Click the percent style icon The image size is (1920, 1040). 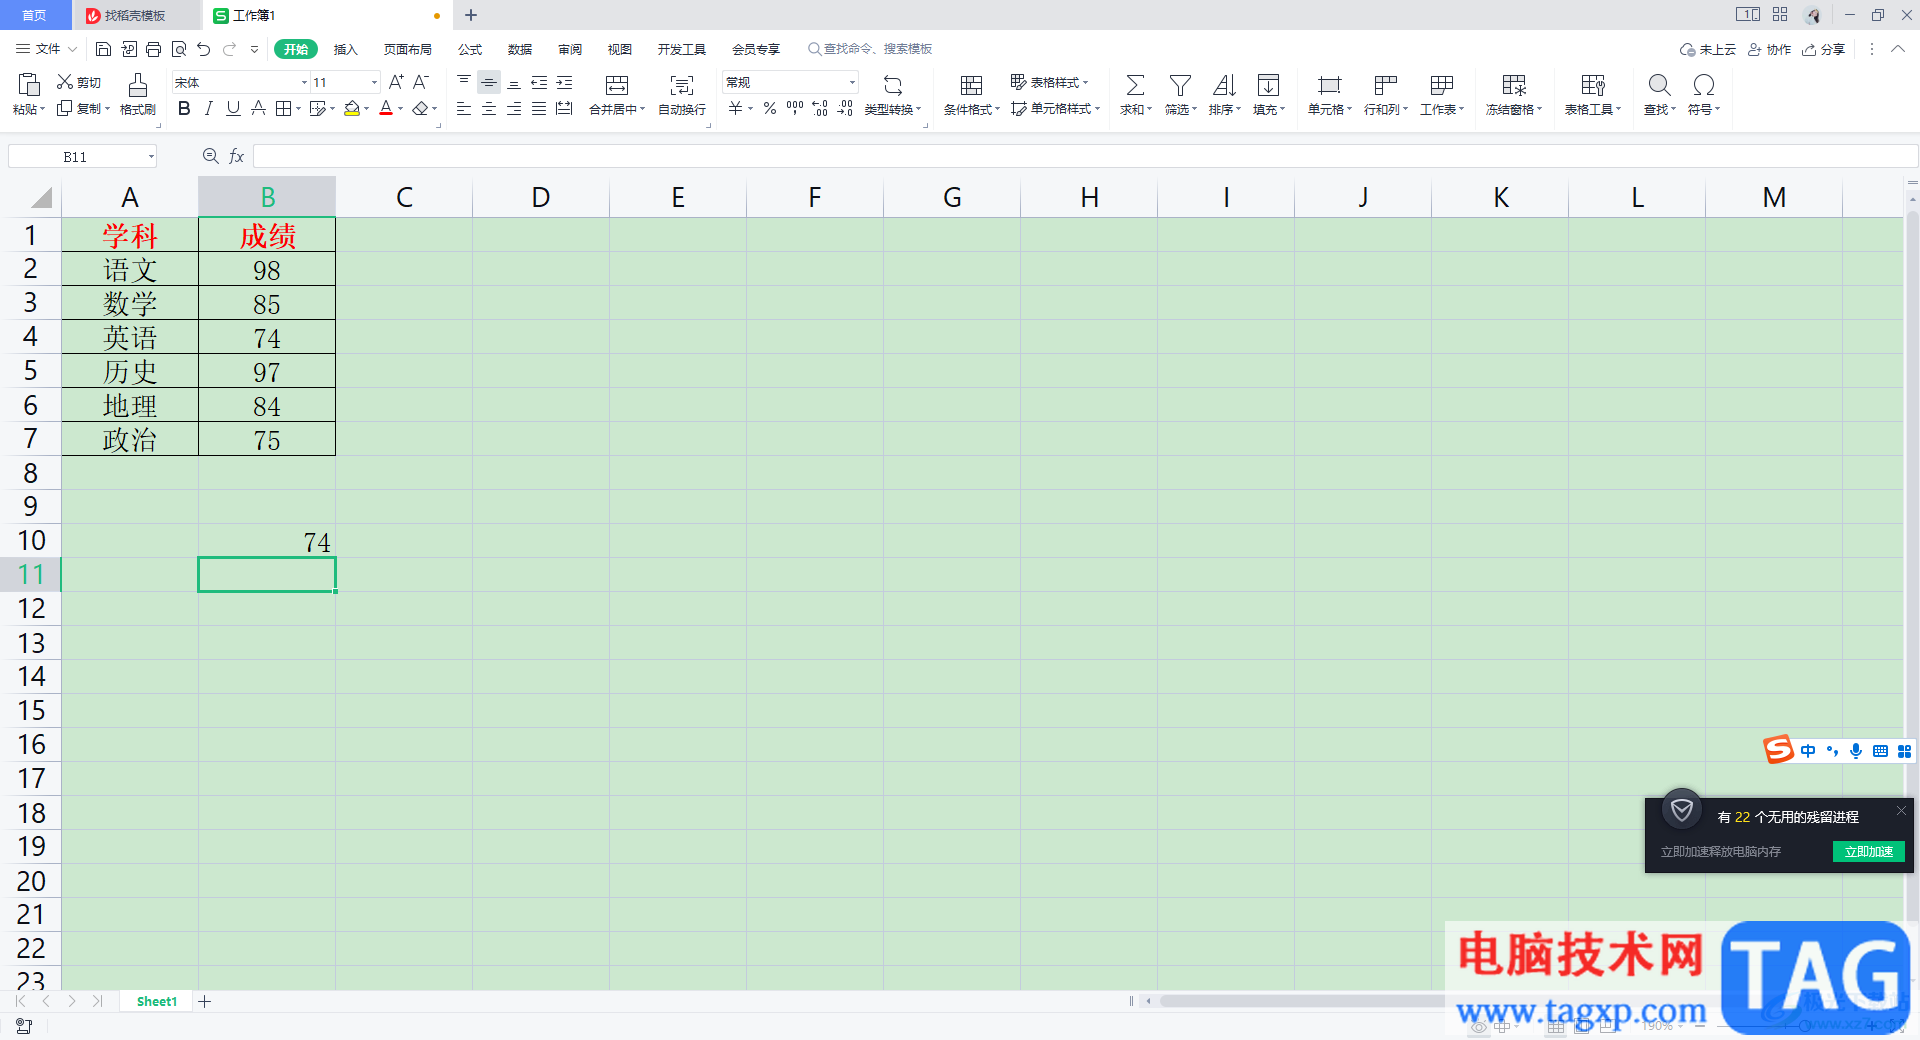click(x=770, y=108)
